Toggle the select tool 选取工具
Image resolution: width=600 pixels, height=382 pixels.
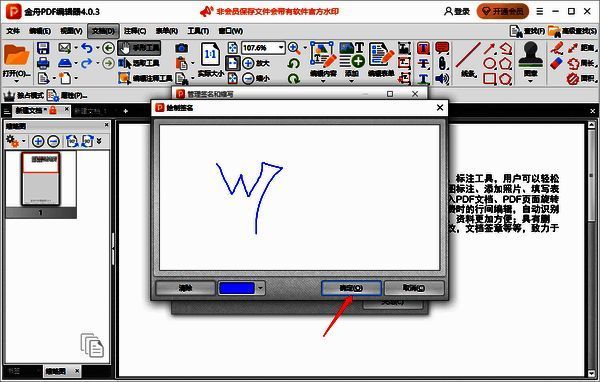(139, 63)
